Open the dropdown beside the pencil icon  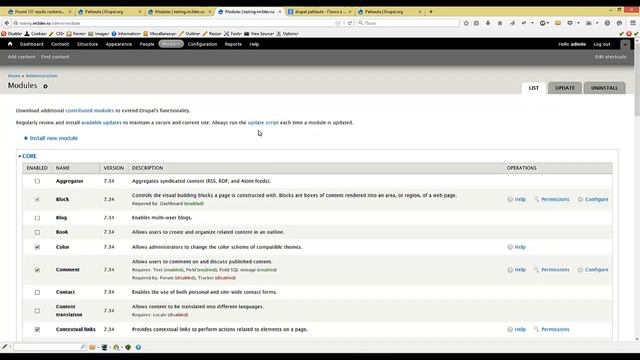click(x=10, y=347)
